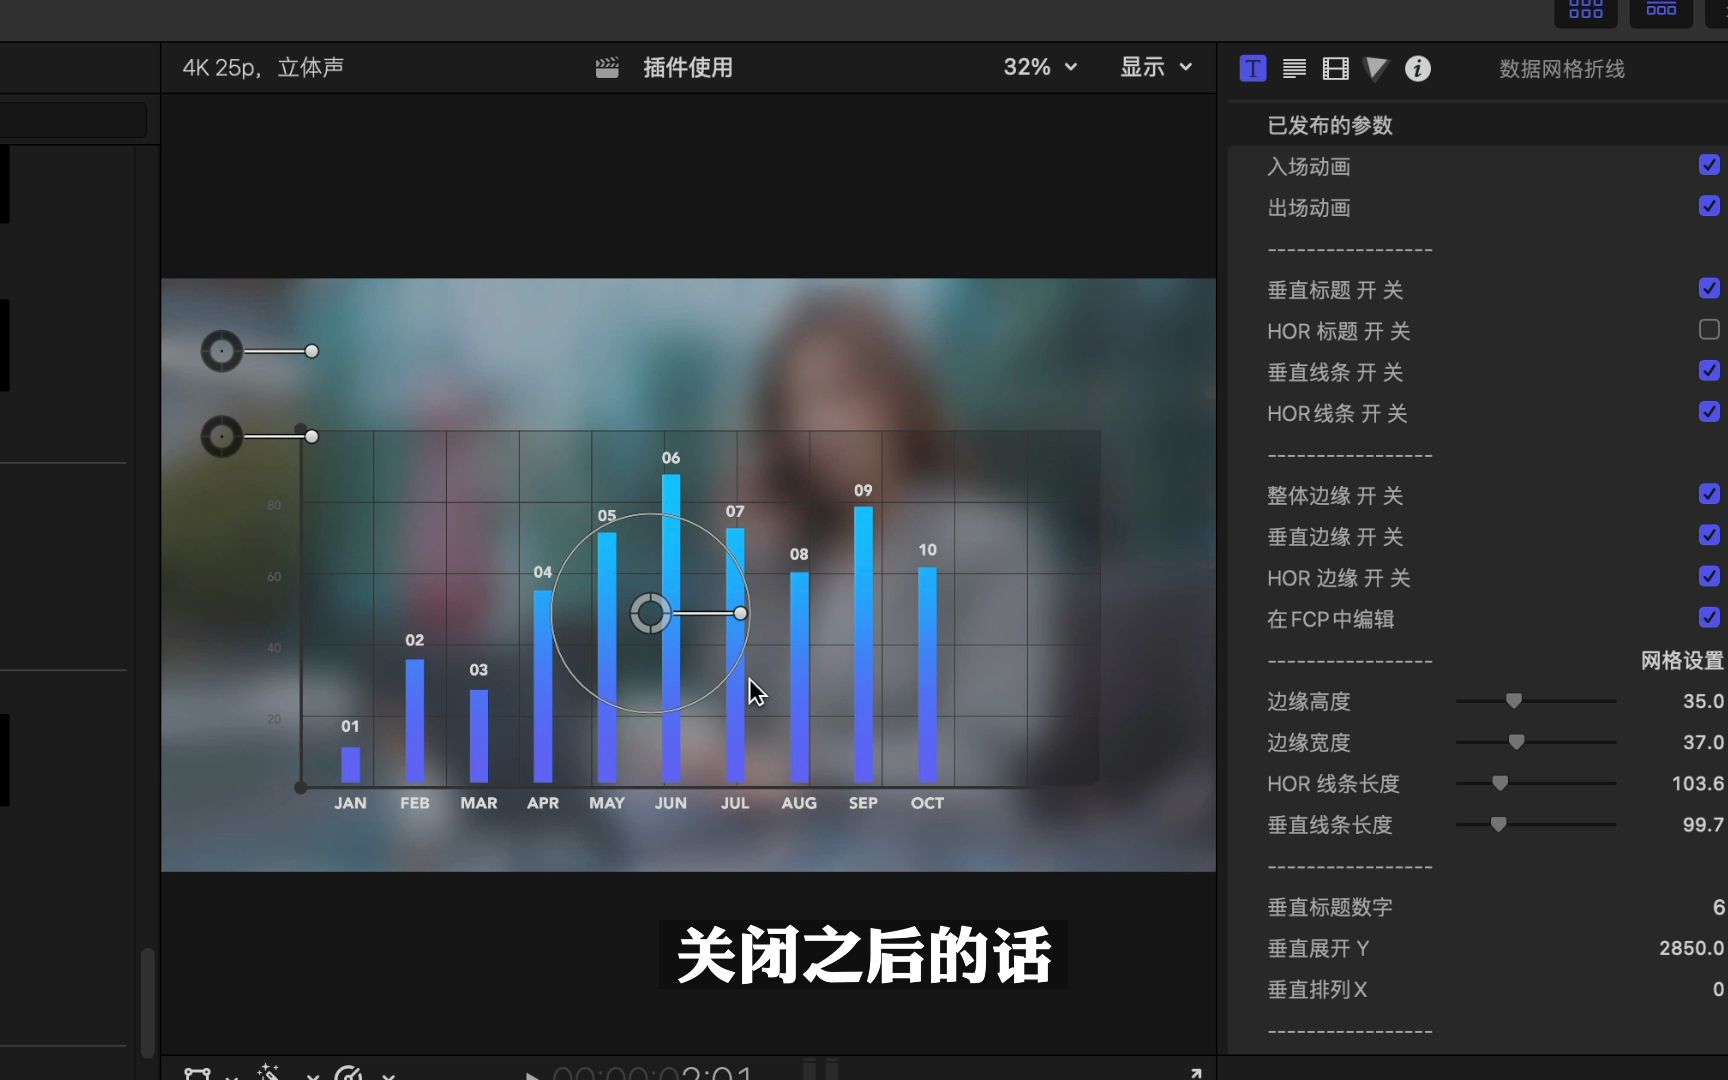Viewport: 1728px width, 1080px height.
Task: Click the HOR 线条长度 slider
Action: click(1536, 783)
